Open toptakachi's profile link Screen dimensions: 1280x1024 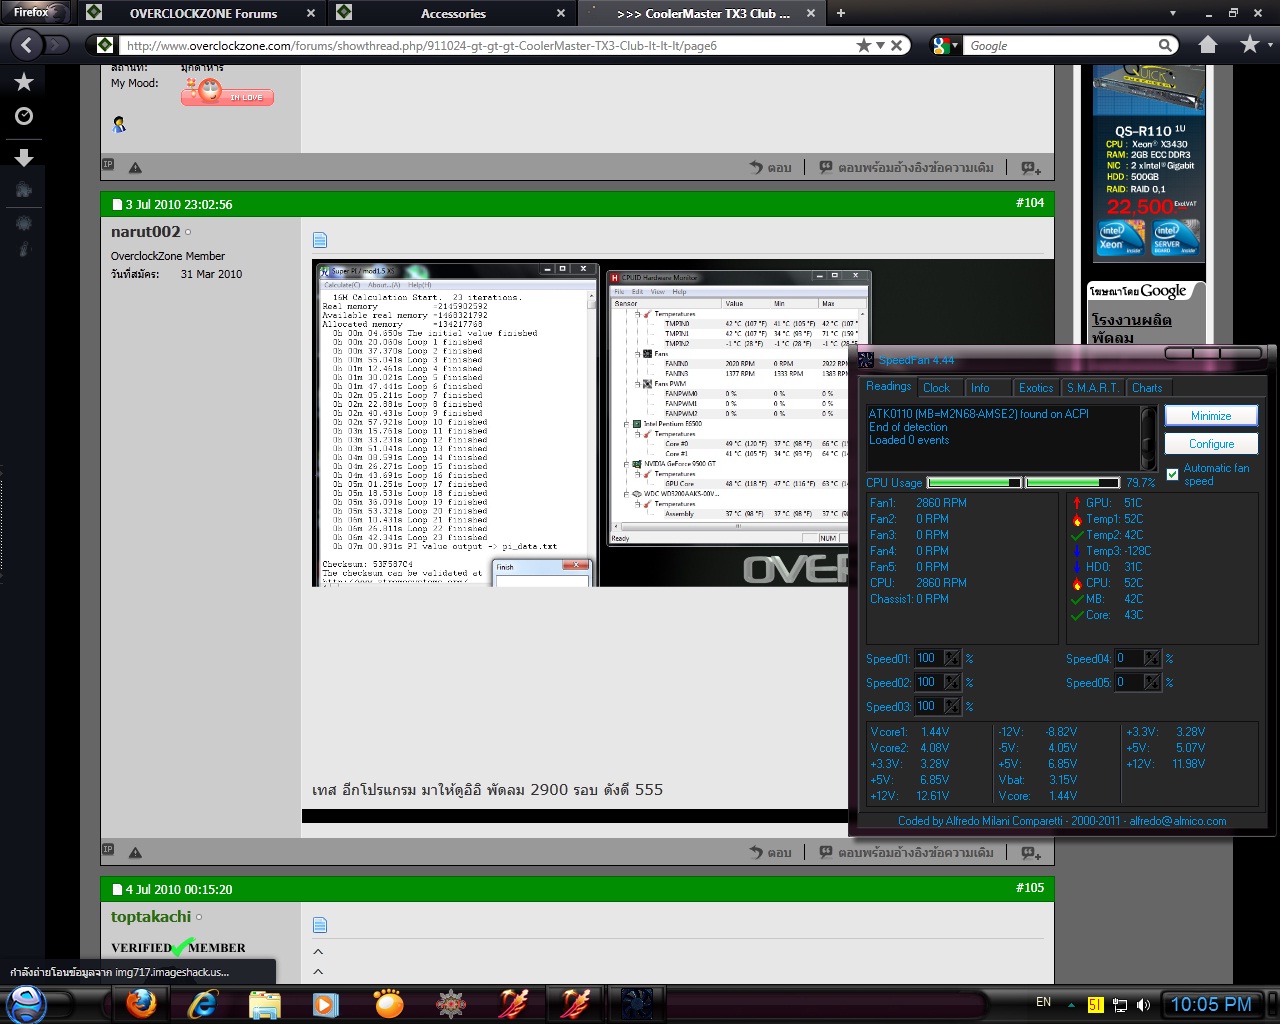[151, 917]
